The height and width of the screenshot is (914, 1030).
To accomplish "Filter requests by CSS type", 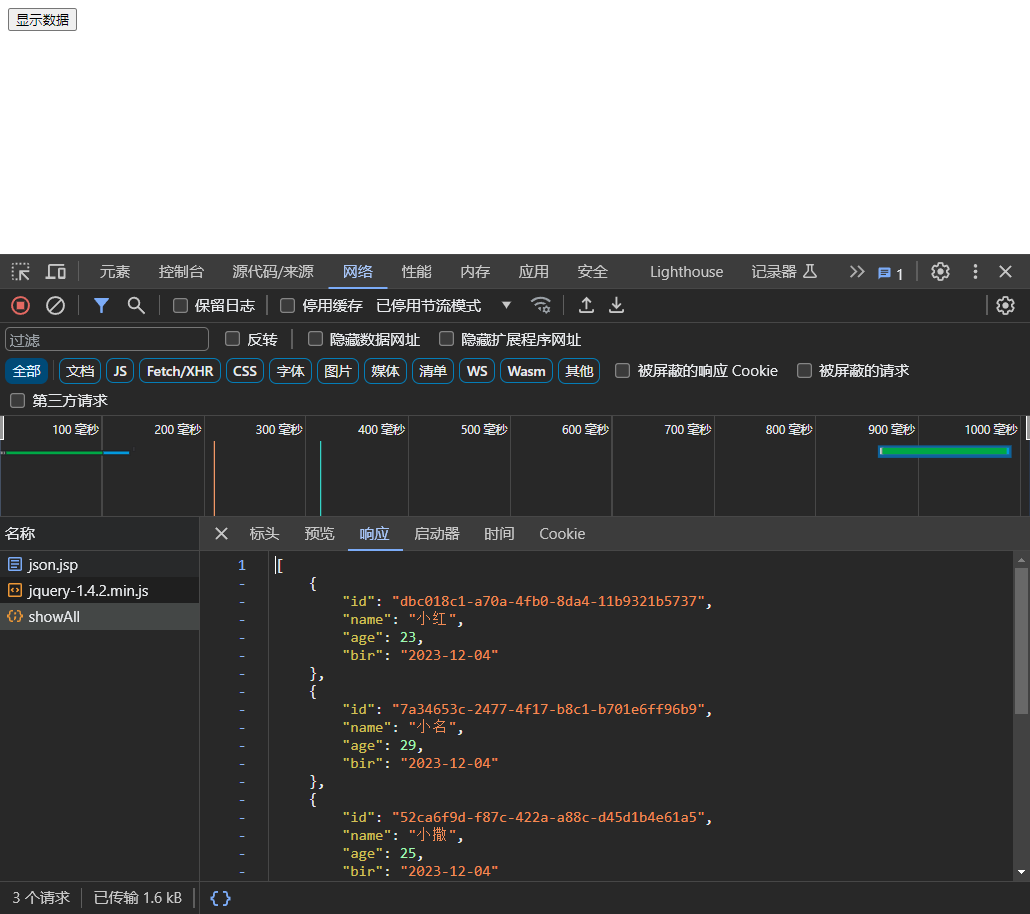I will click(245, 371).
